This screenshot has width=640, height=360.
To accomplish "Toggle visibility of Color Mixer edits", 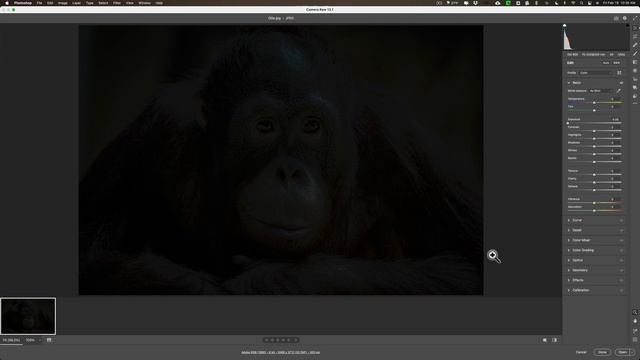I will tap(621, 240).
